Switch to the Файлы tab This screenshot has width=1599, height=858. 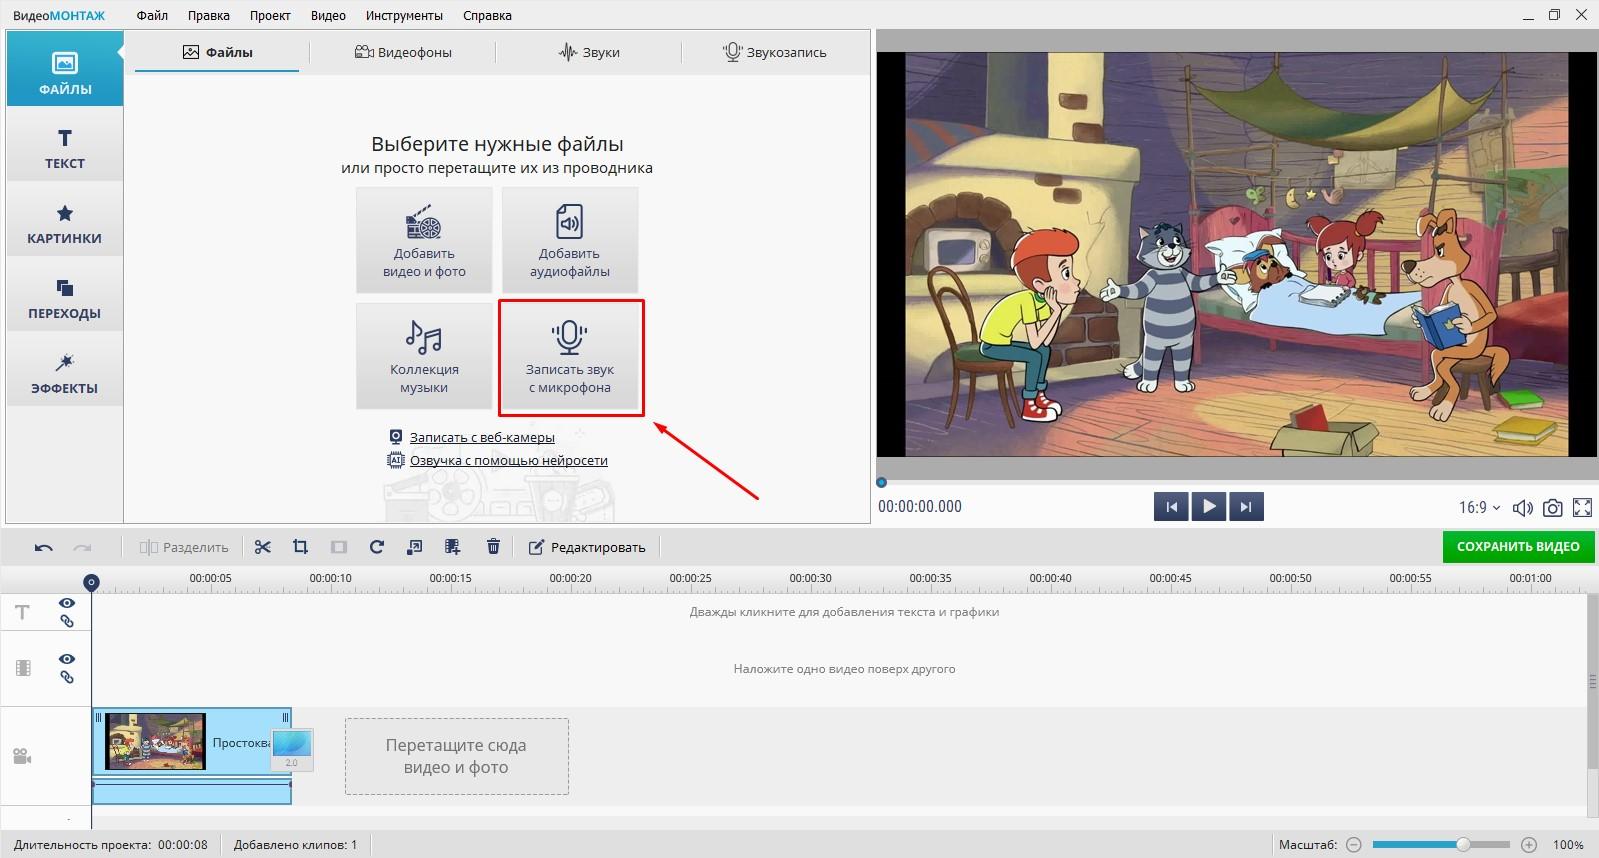[x=217, y=52]
